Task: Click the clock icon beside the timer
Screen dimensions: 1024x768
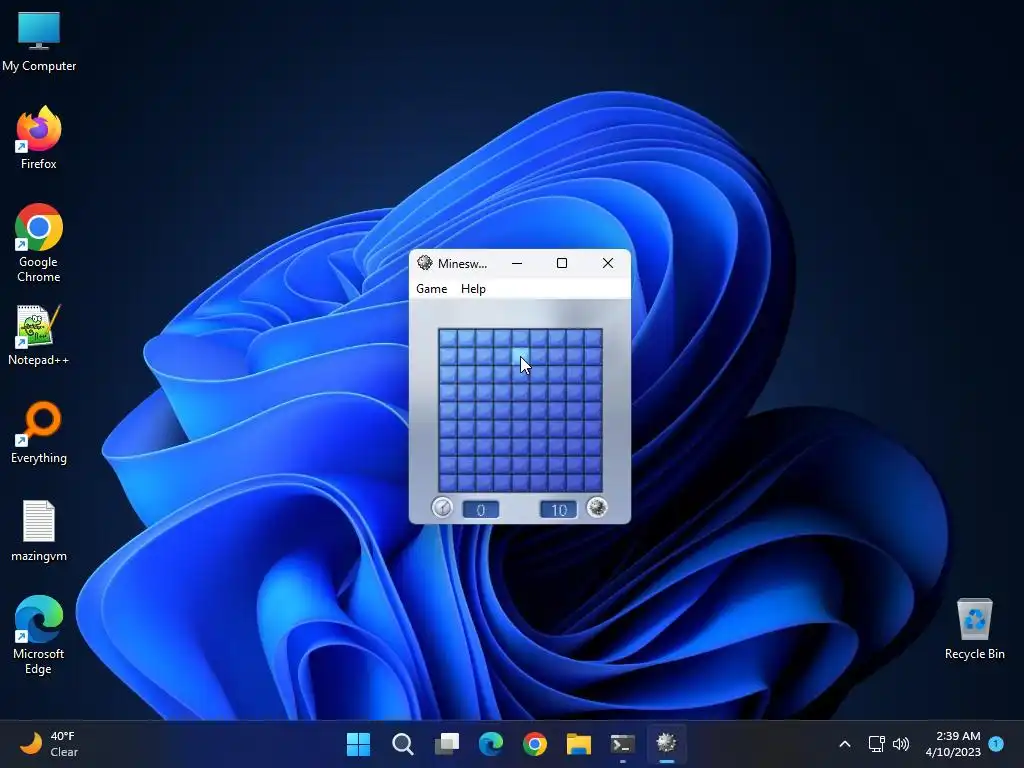Action: point(442,507)
